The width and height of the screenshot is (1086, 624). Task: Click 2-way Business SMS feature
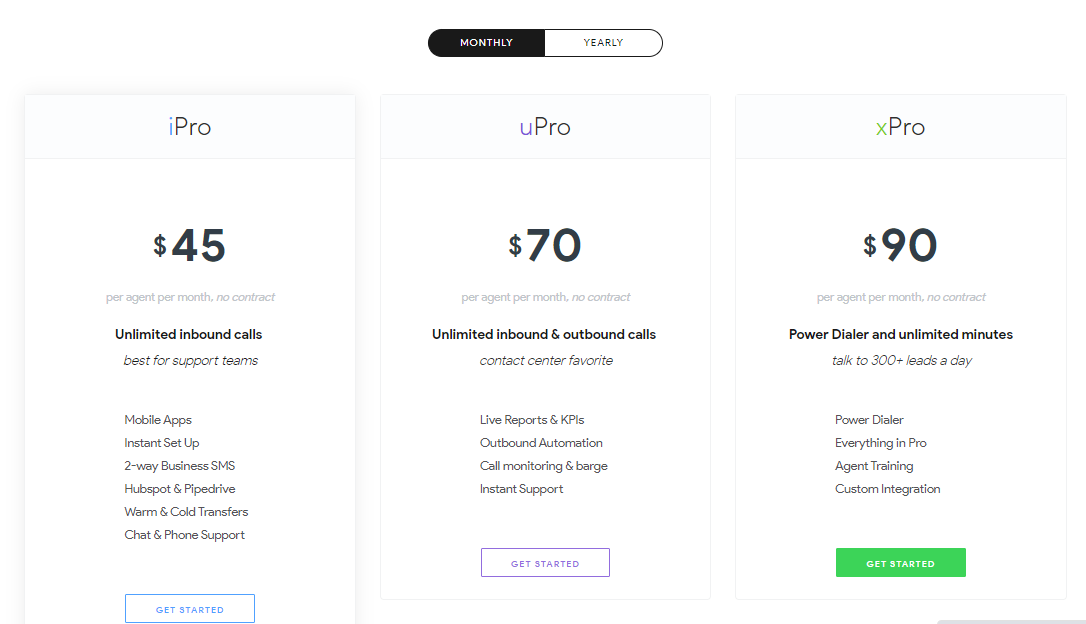[180, 466]
